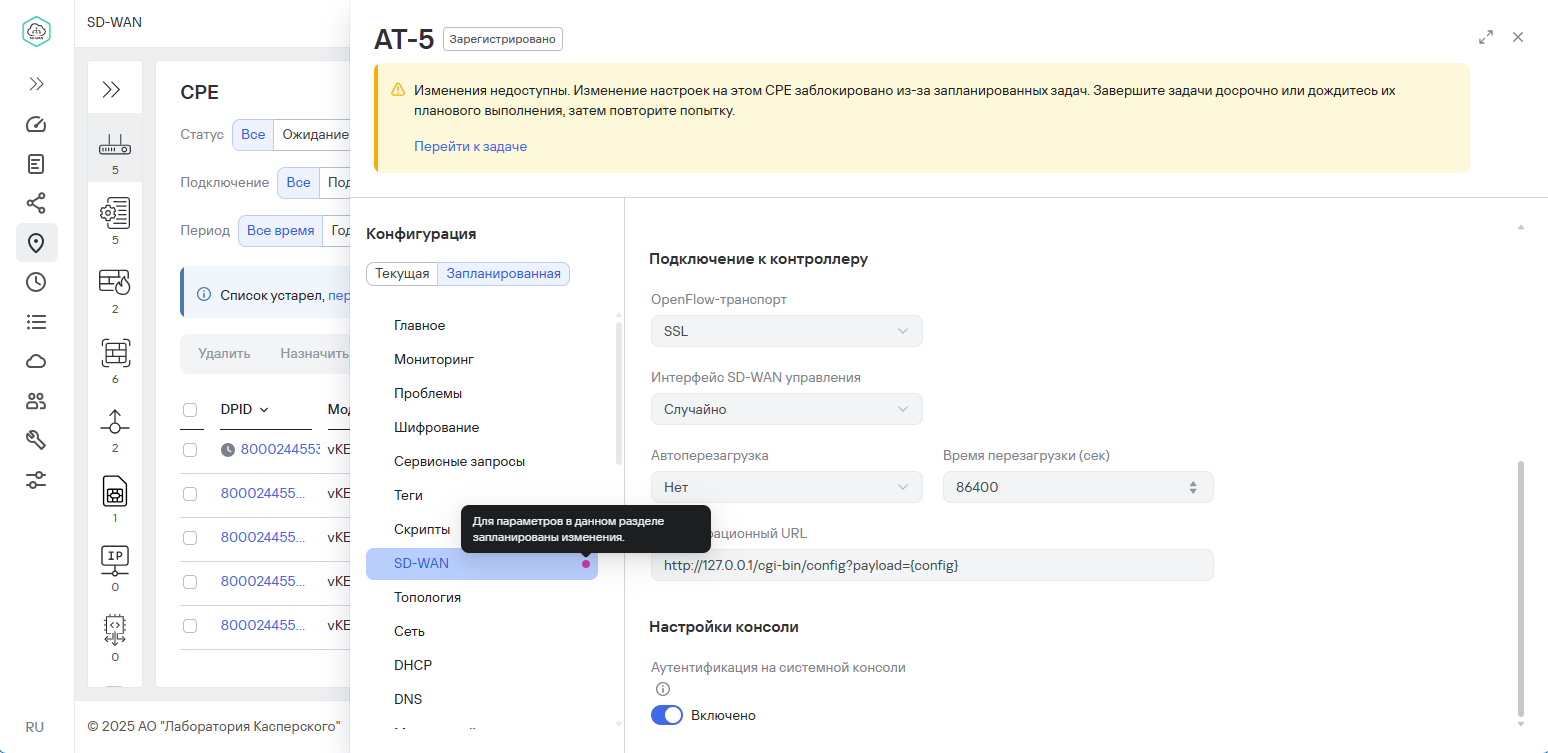Open the CPE templates gear-list icon
The height and width of the screenshot is (753, 1548).
tap(115, 212)
